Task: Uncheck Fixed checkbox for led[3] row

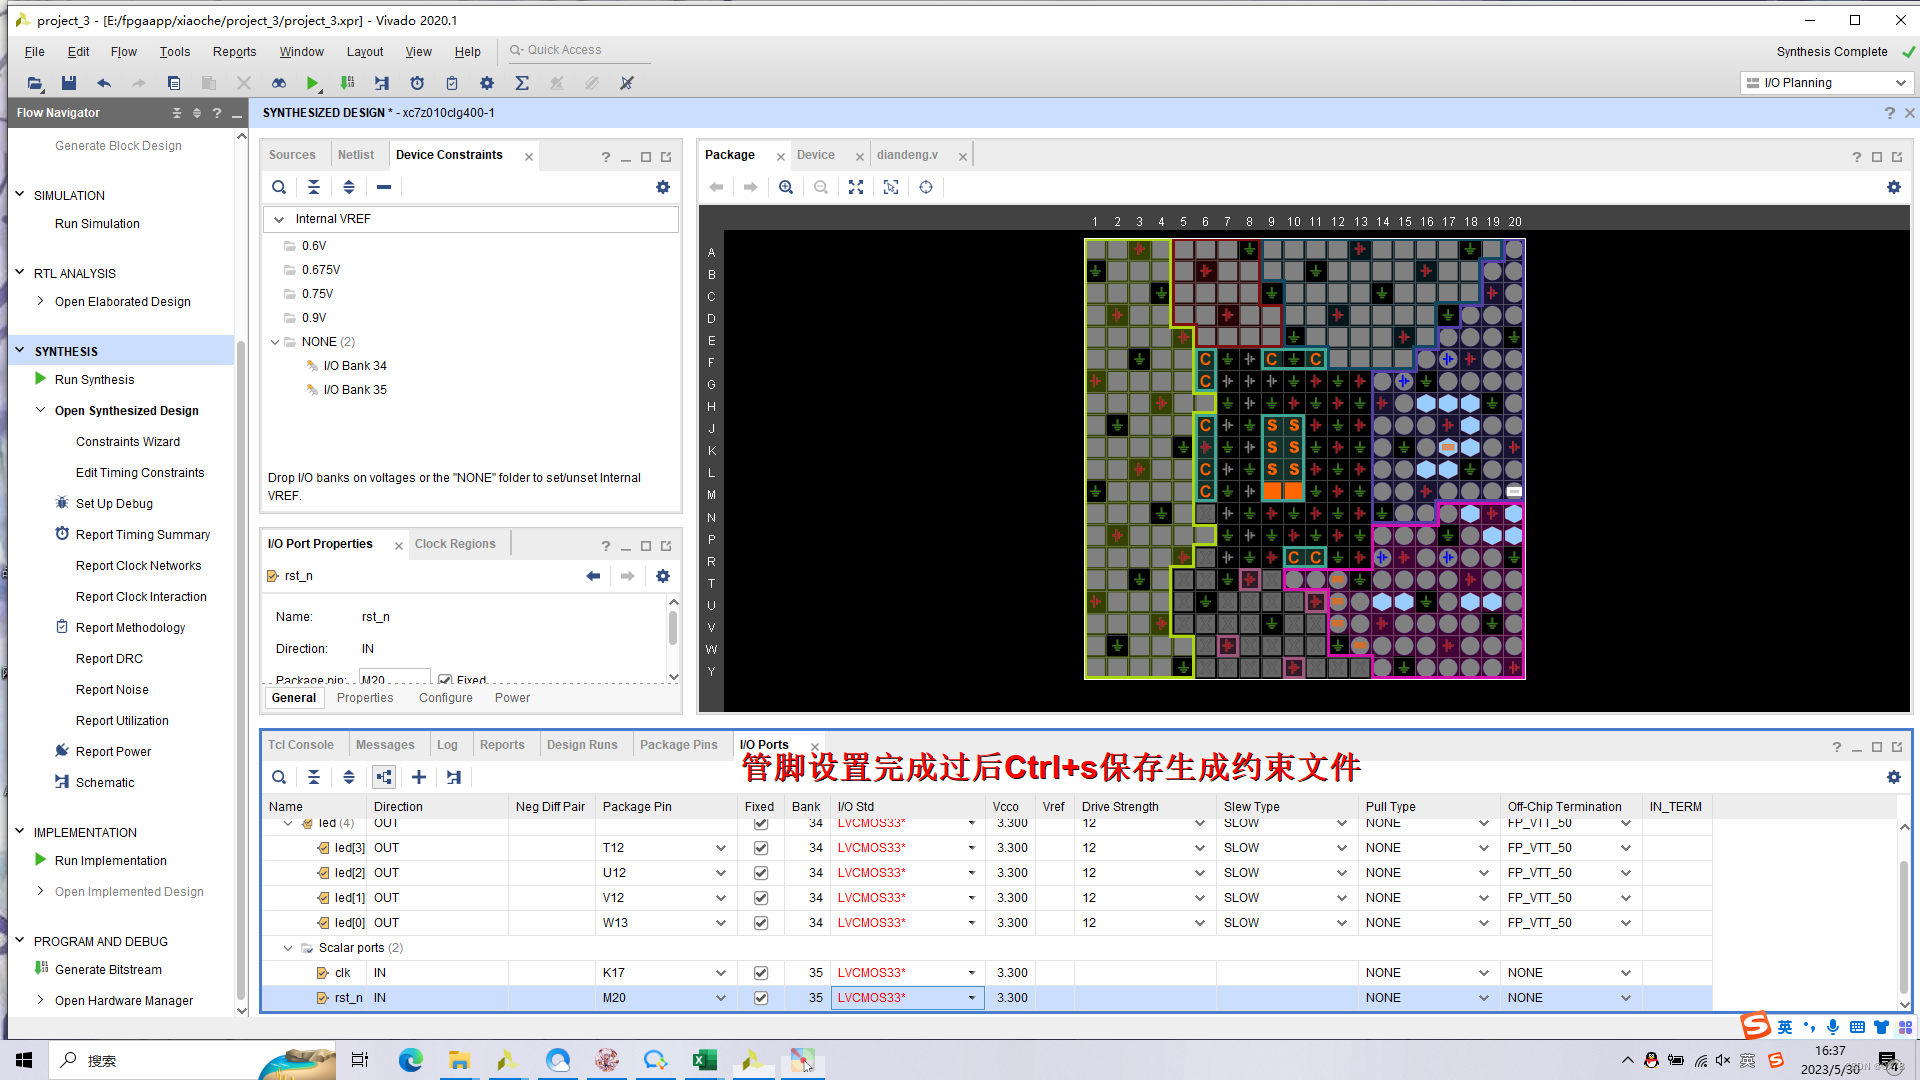Action: point(761,848)
